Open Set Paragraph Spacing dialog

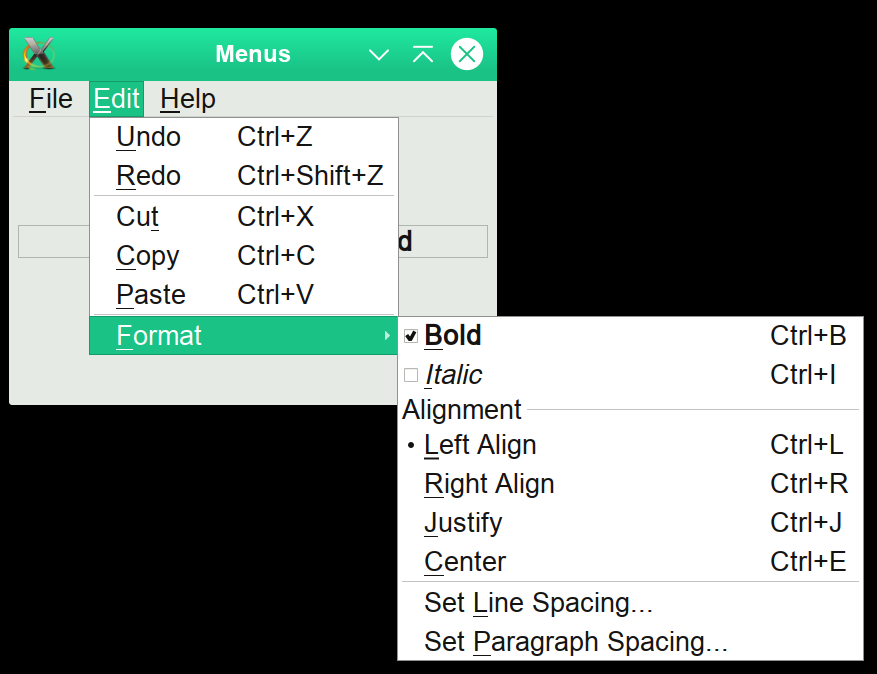575,641
